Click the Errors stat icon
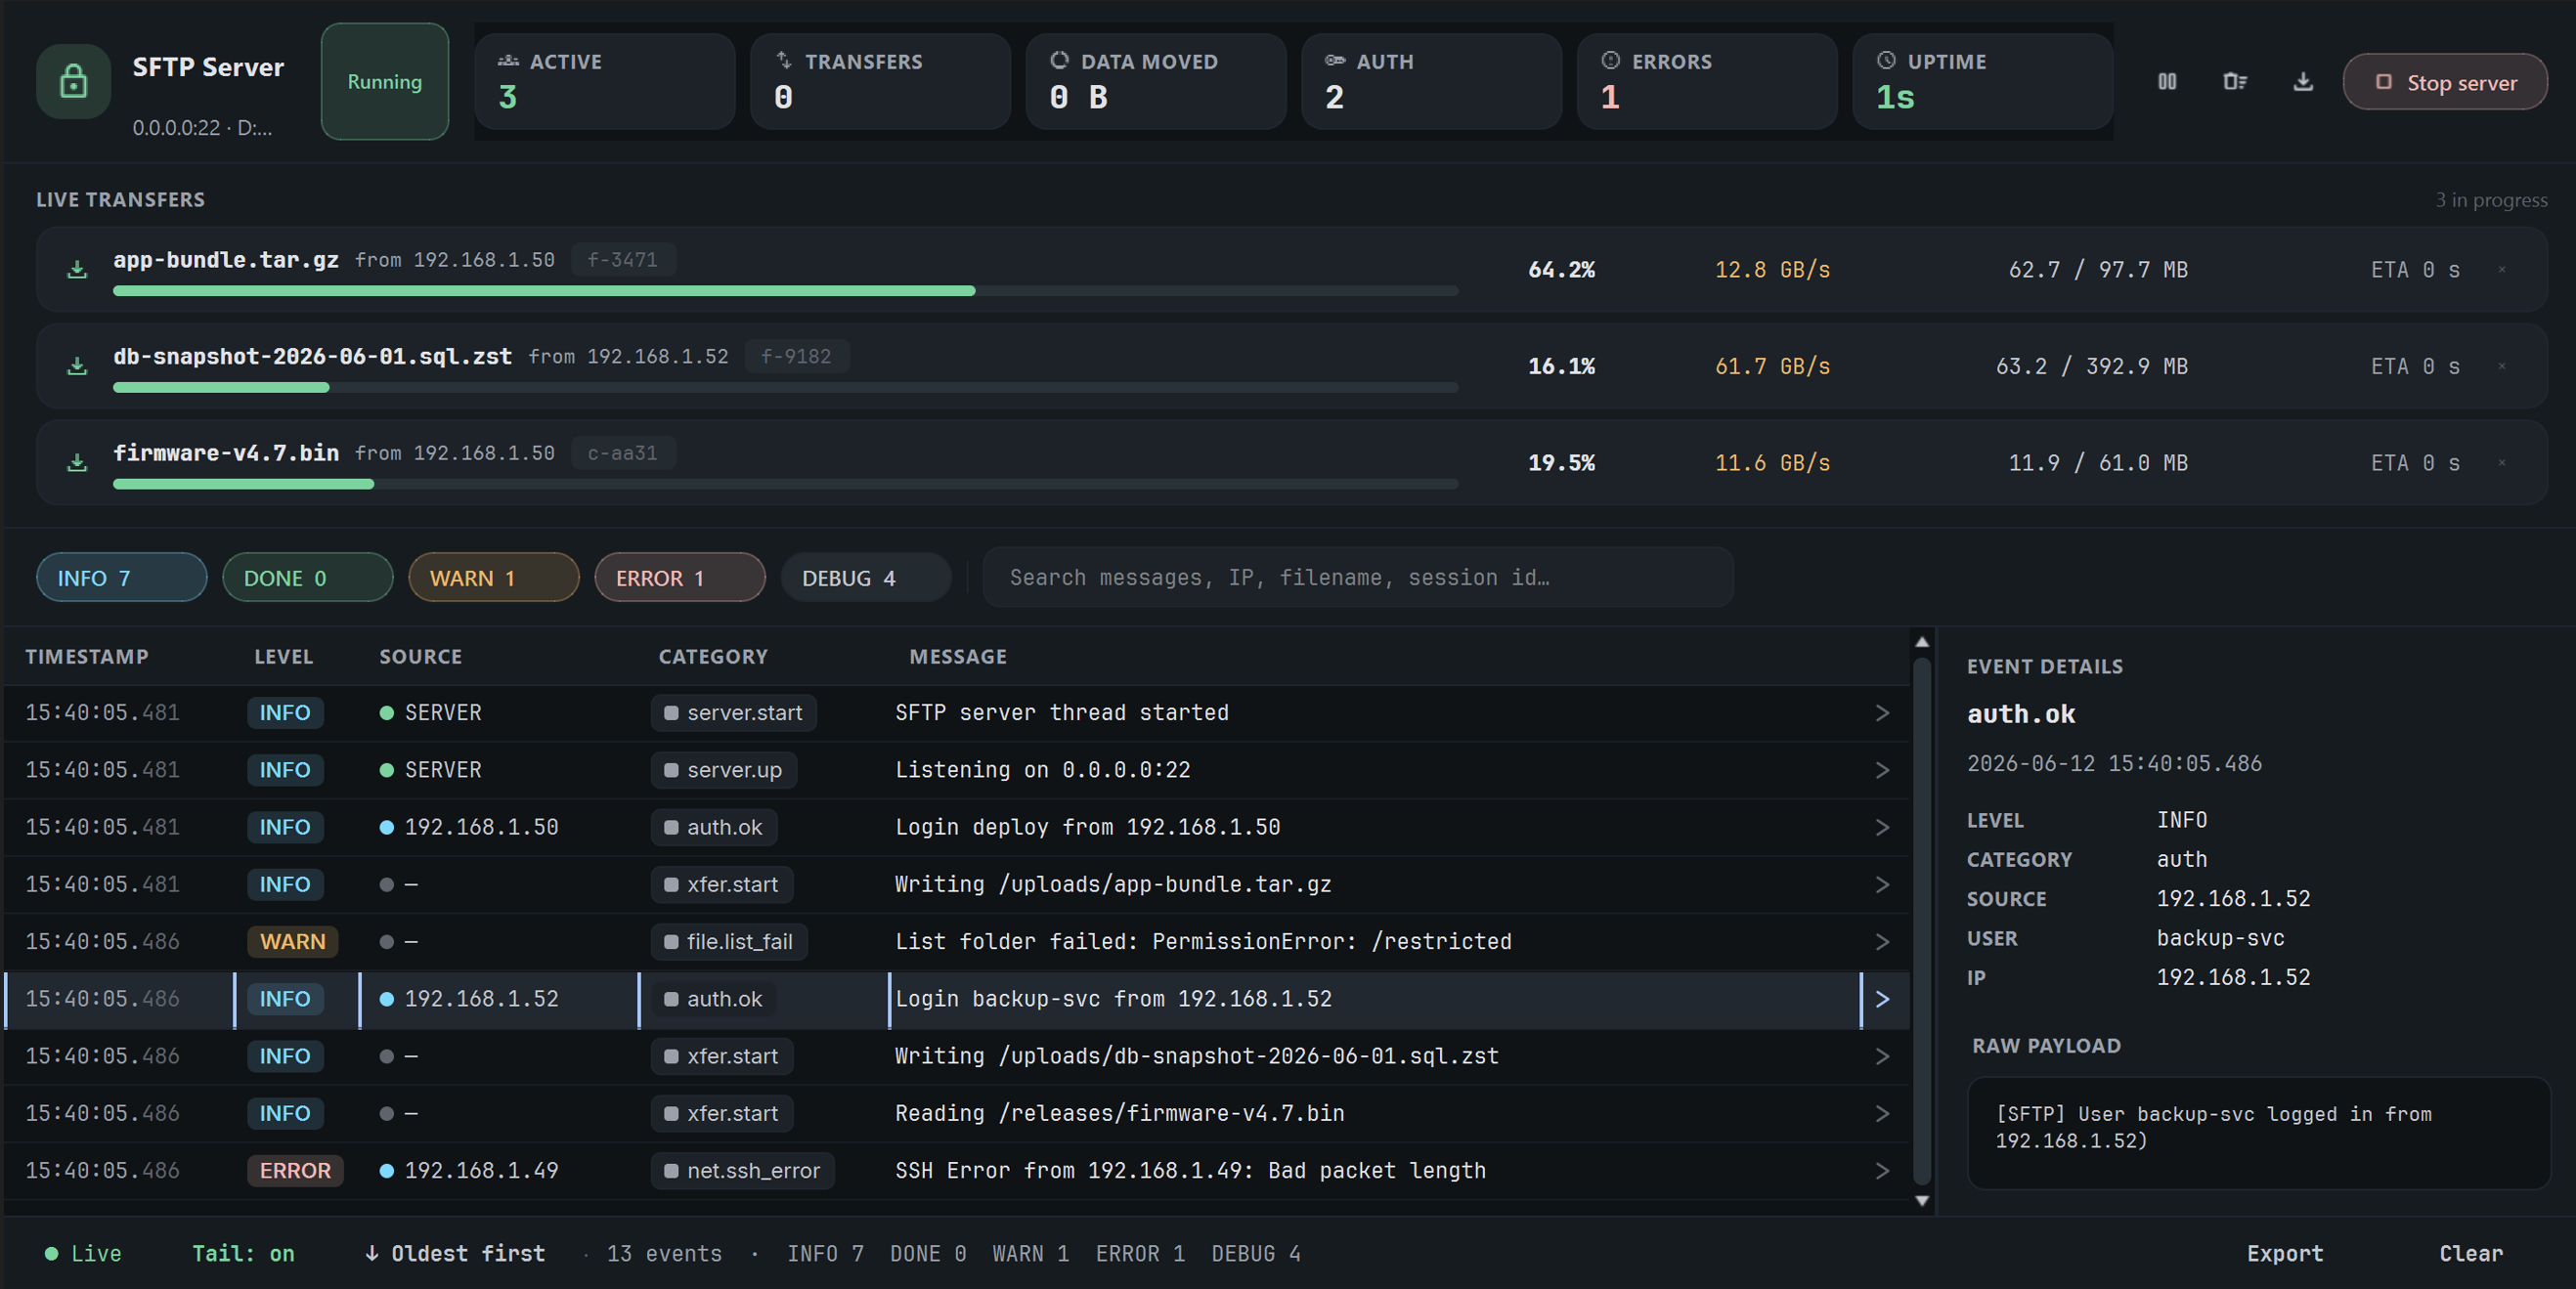This screenshot has width=2576, height=1289. point(1610,61)
